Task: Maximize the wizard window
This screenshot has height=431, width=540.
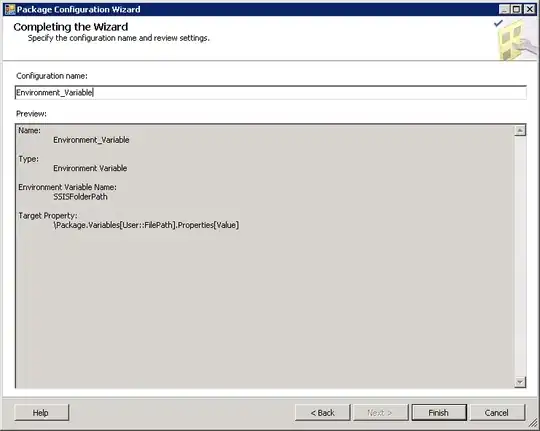Action: click(x=517, y=9)
